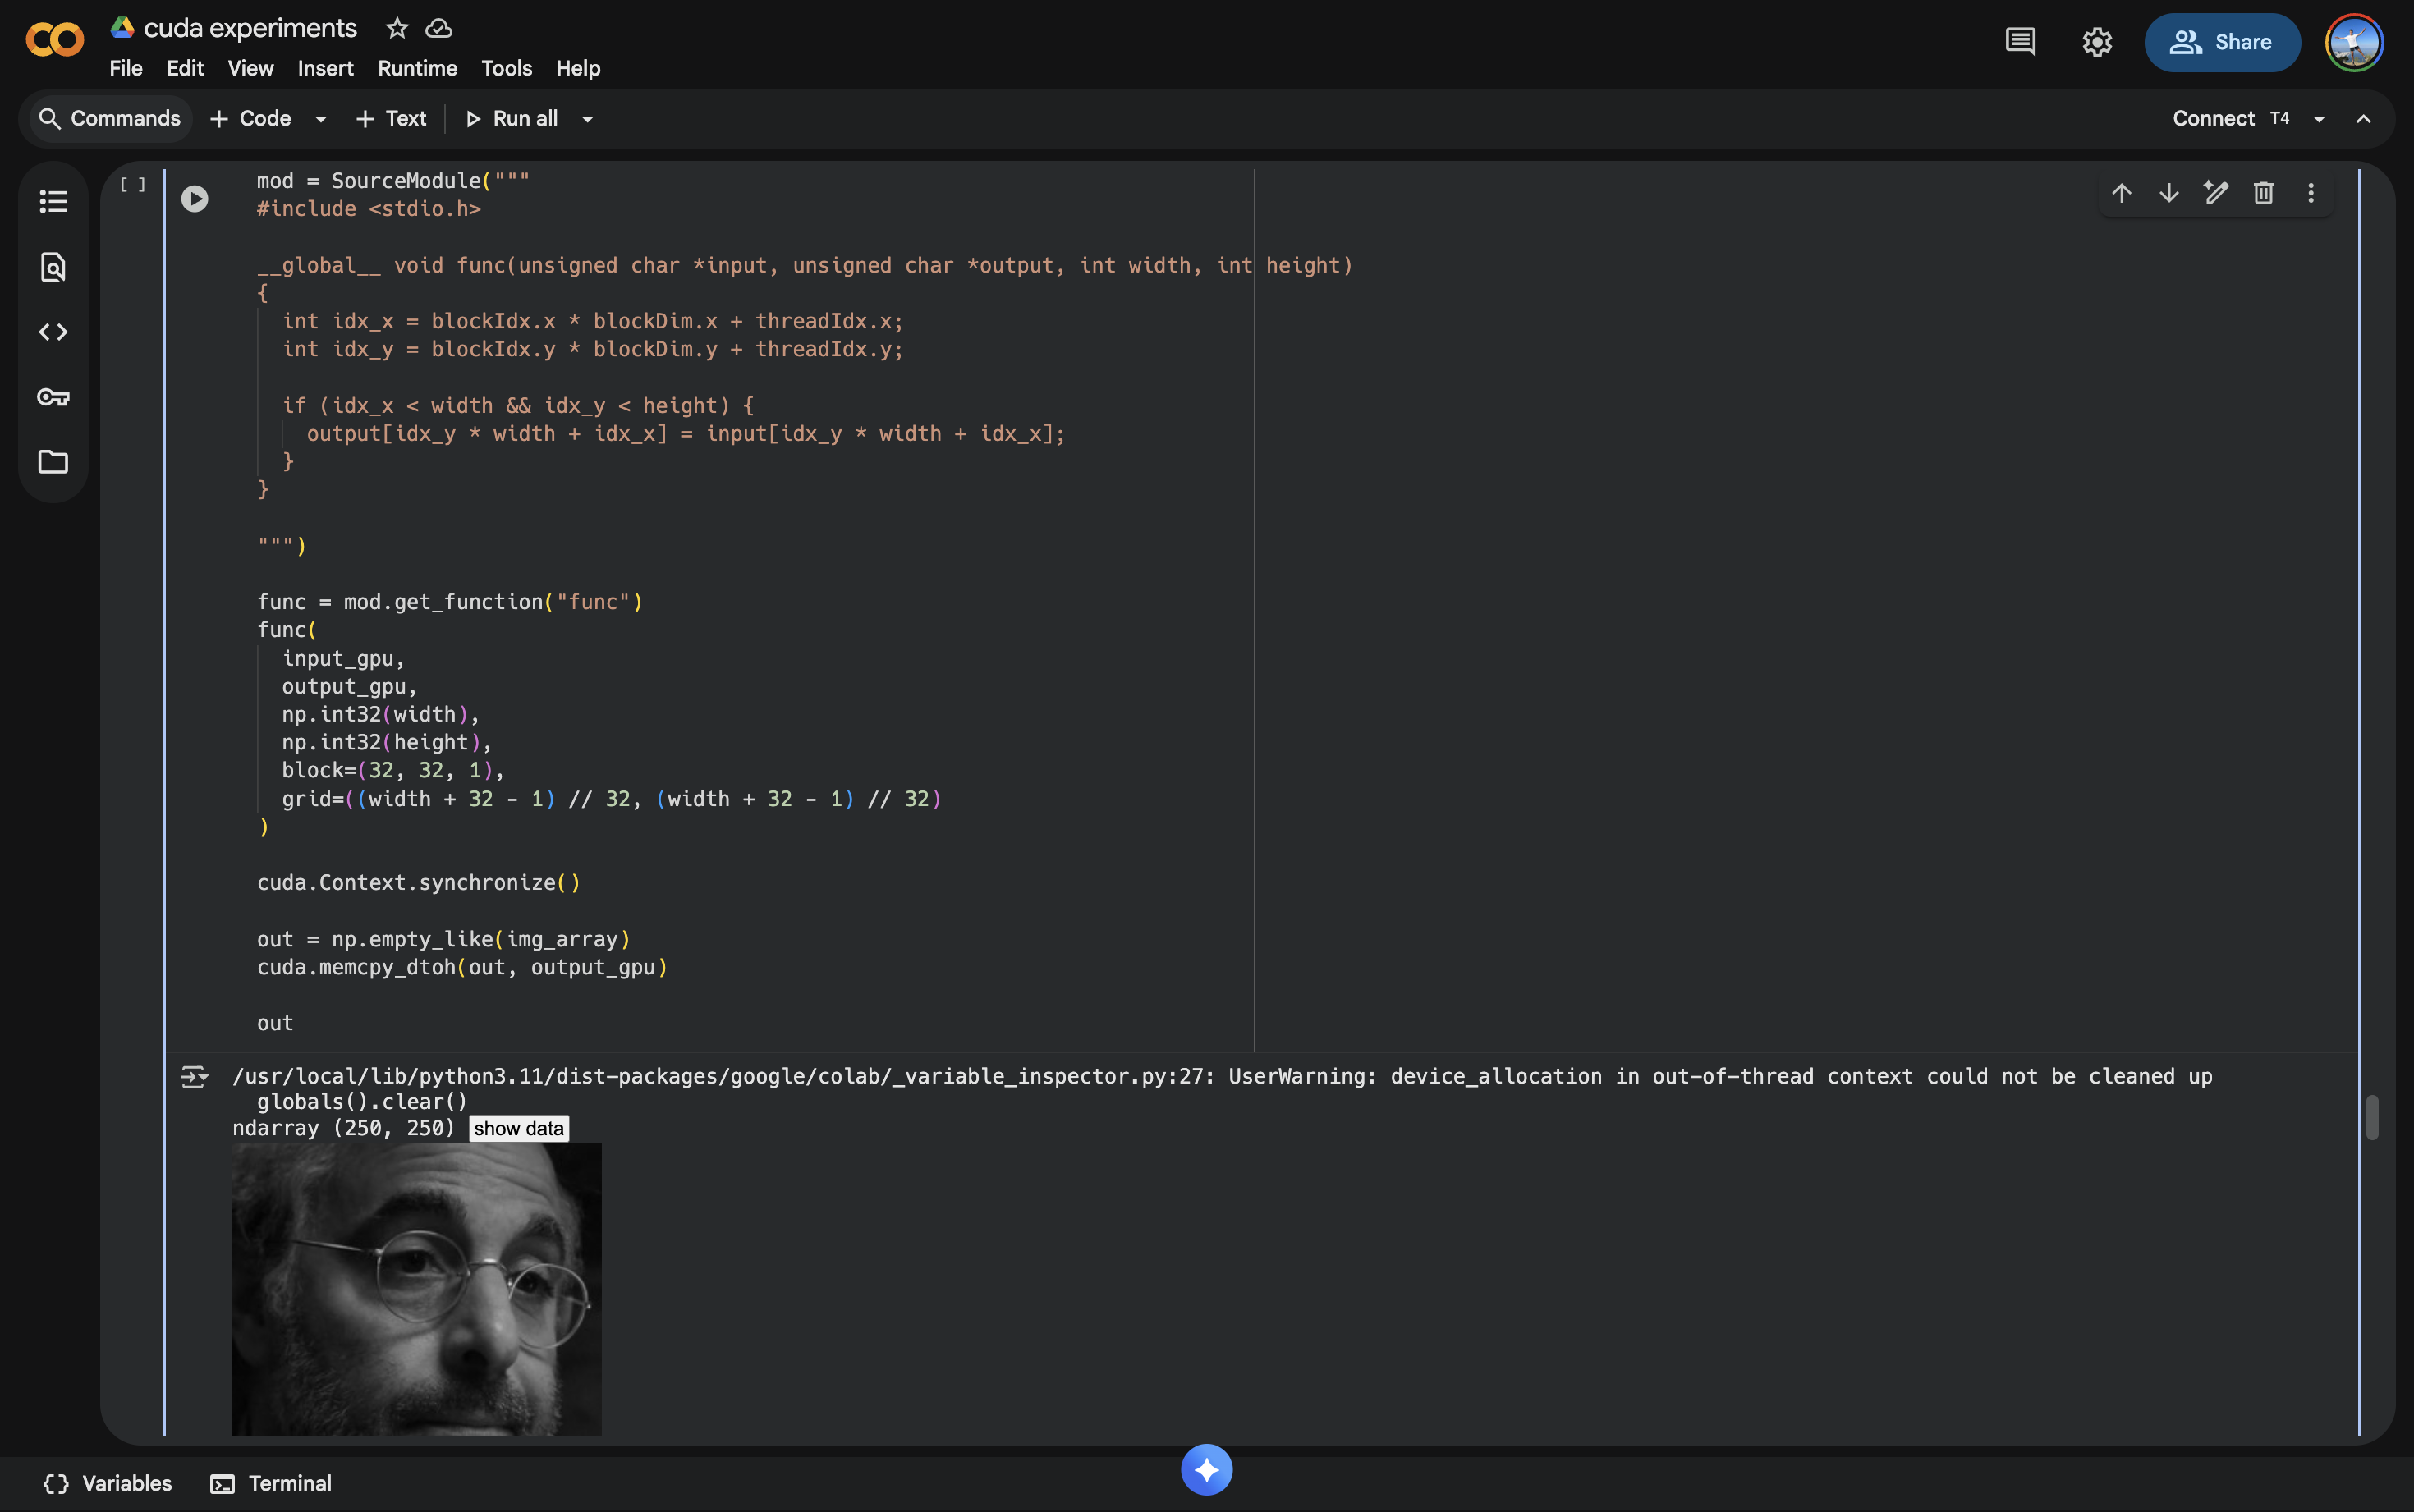Open the table of contents sidebar
This screenshot has width=2414, height=1512.
tap(53, 201)
